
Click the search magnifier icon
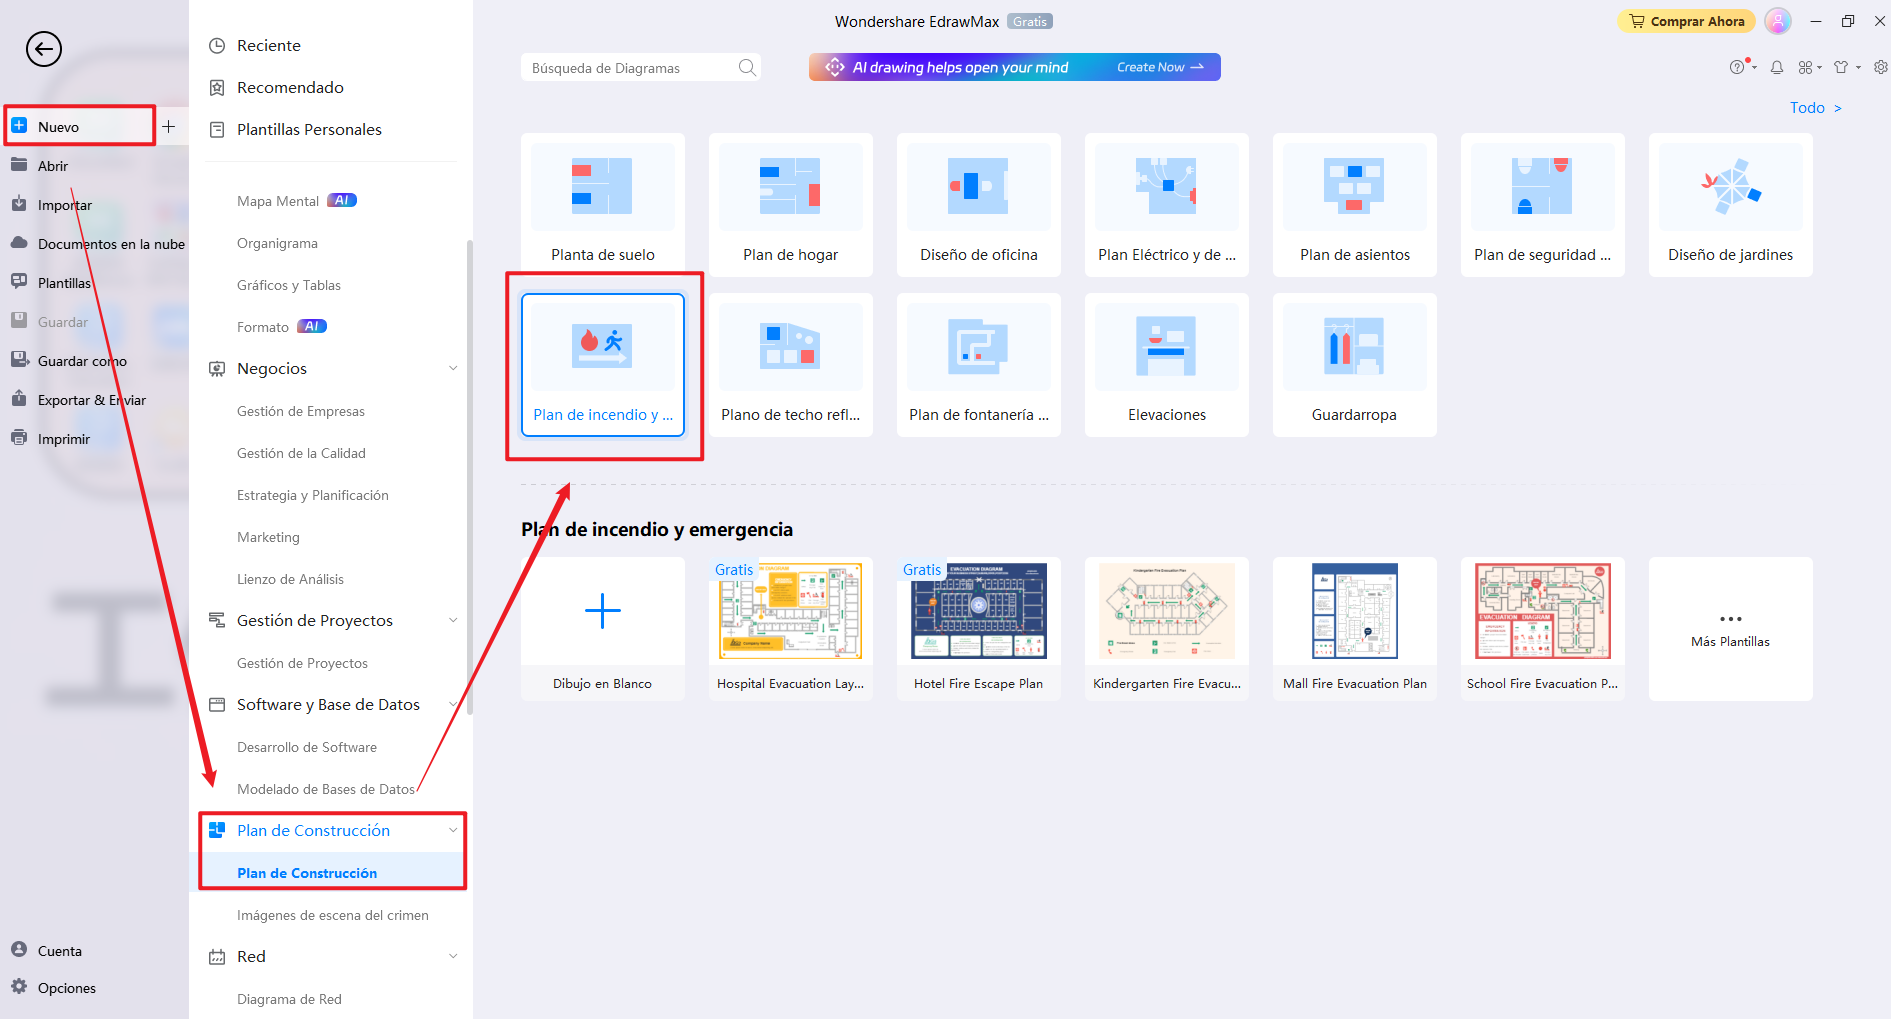click(746, 67)
